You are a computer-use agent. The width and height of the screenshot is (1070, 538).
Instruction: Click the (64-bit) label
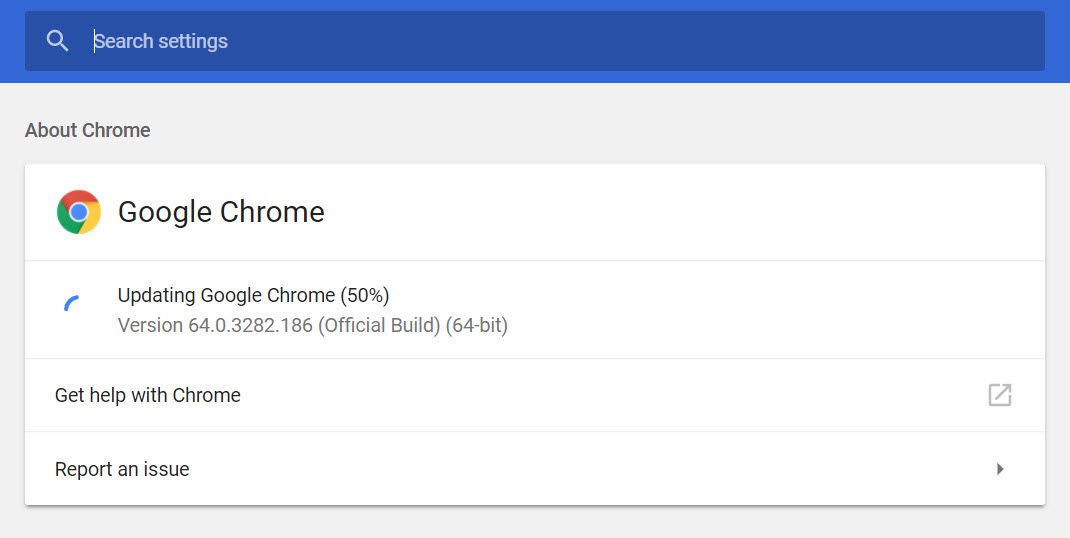[477, 325]
